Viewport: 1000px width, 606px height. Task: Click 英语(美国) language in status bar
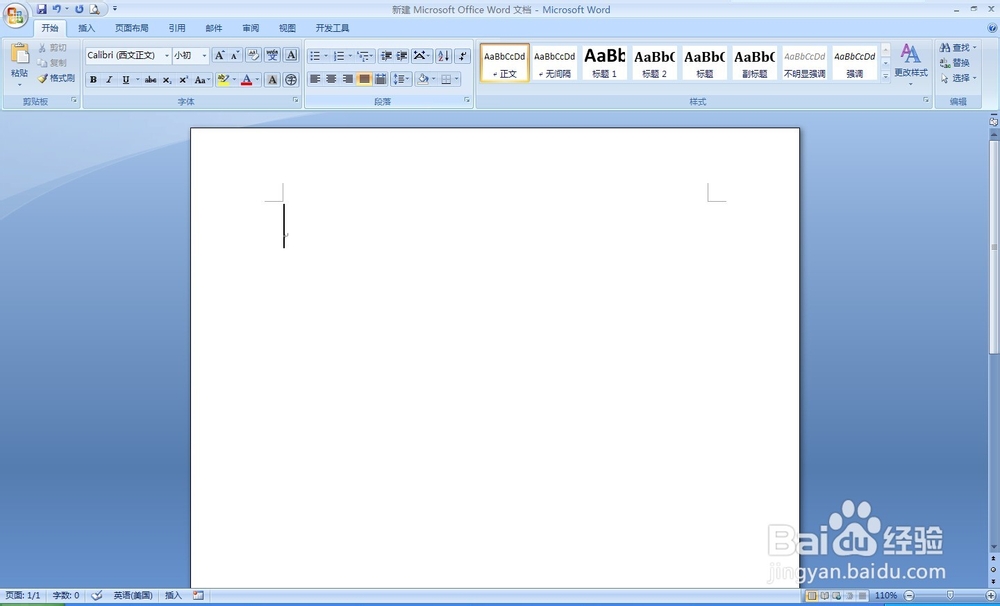pyautogui.click(x=133, y=595)
